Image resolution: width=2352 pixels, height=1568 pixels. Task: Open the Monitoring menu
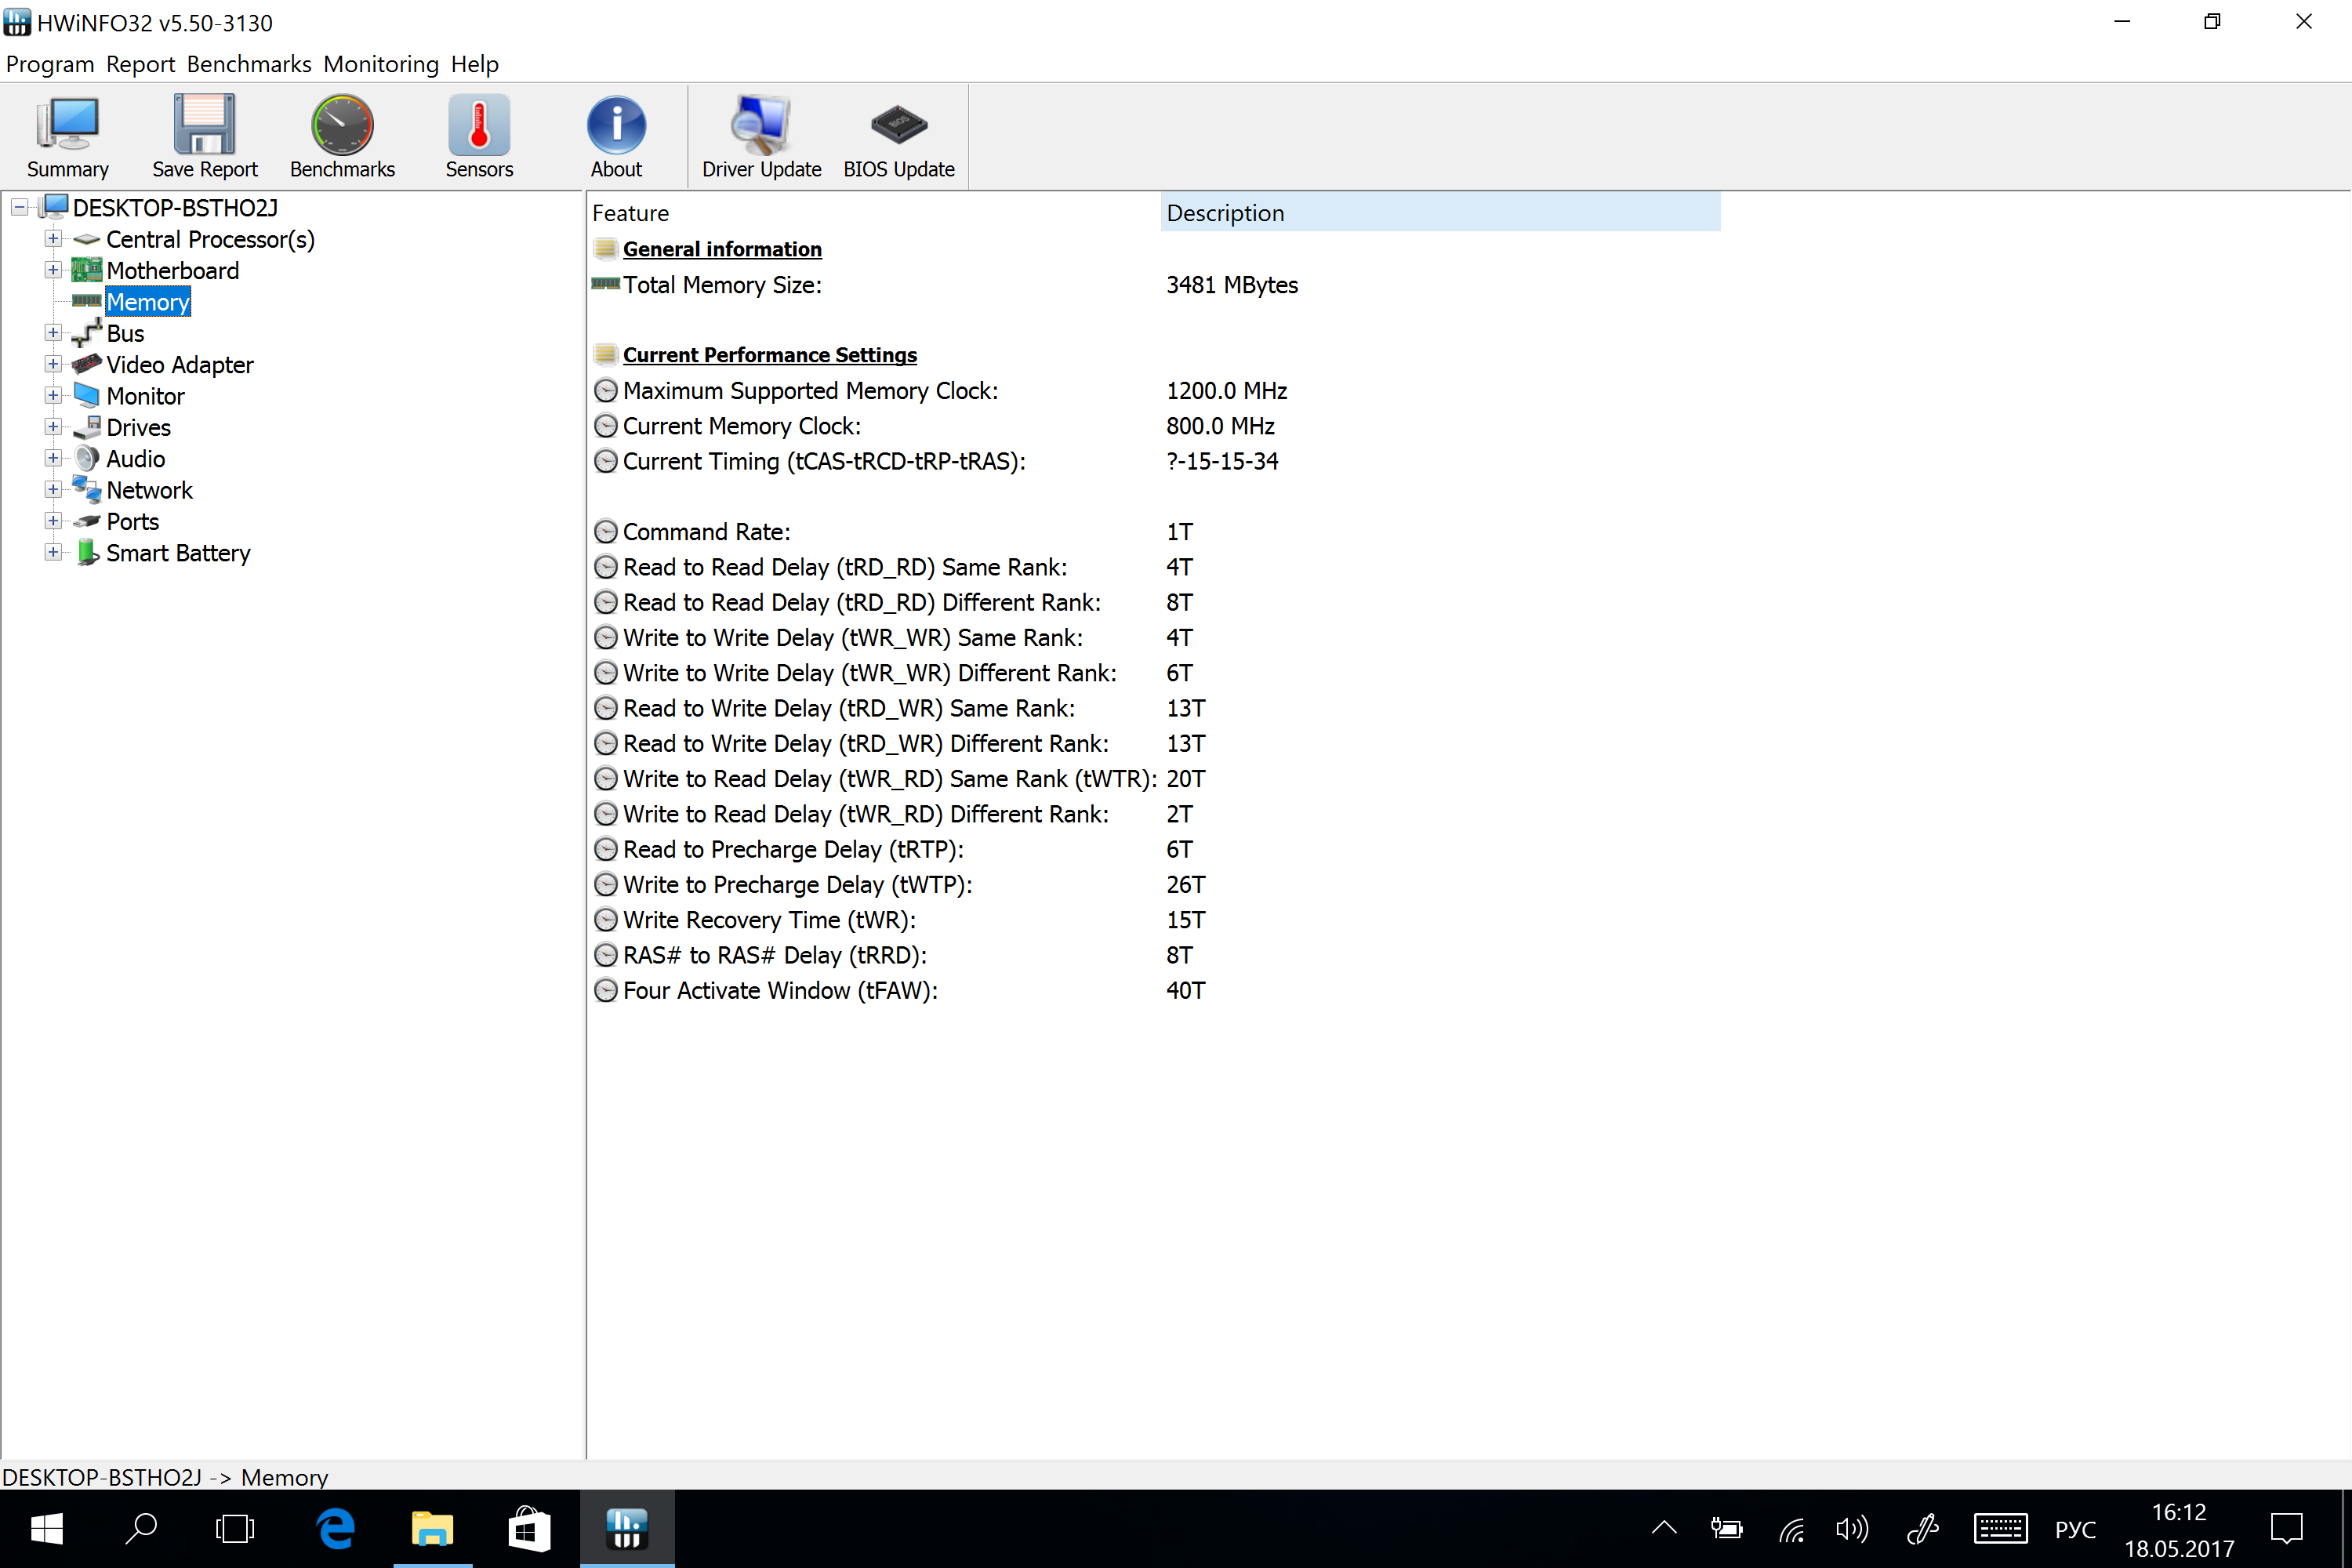[x=381, y=64]
